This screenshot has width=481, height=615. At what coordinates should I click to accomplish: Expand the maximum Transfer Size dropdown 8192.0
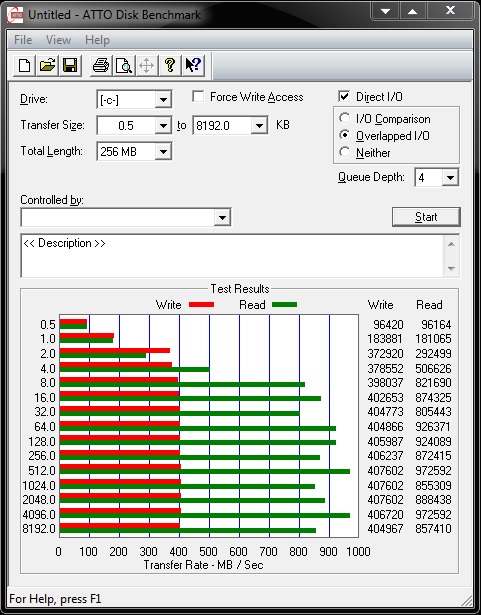(x=259, y=126)
